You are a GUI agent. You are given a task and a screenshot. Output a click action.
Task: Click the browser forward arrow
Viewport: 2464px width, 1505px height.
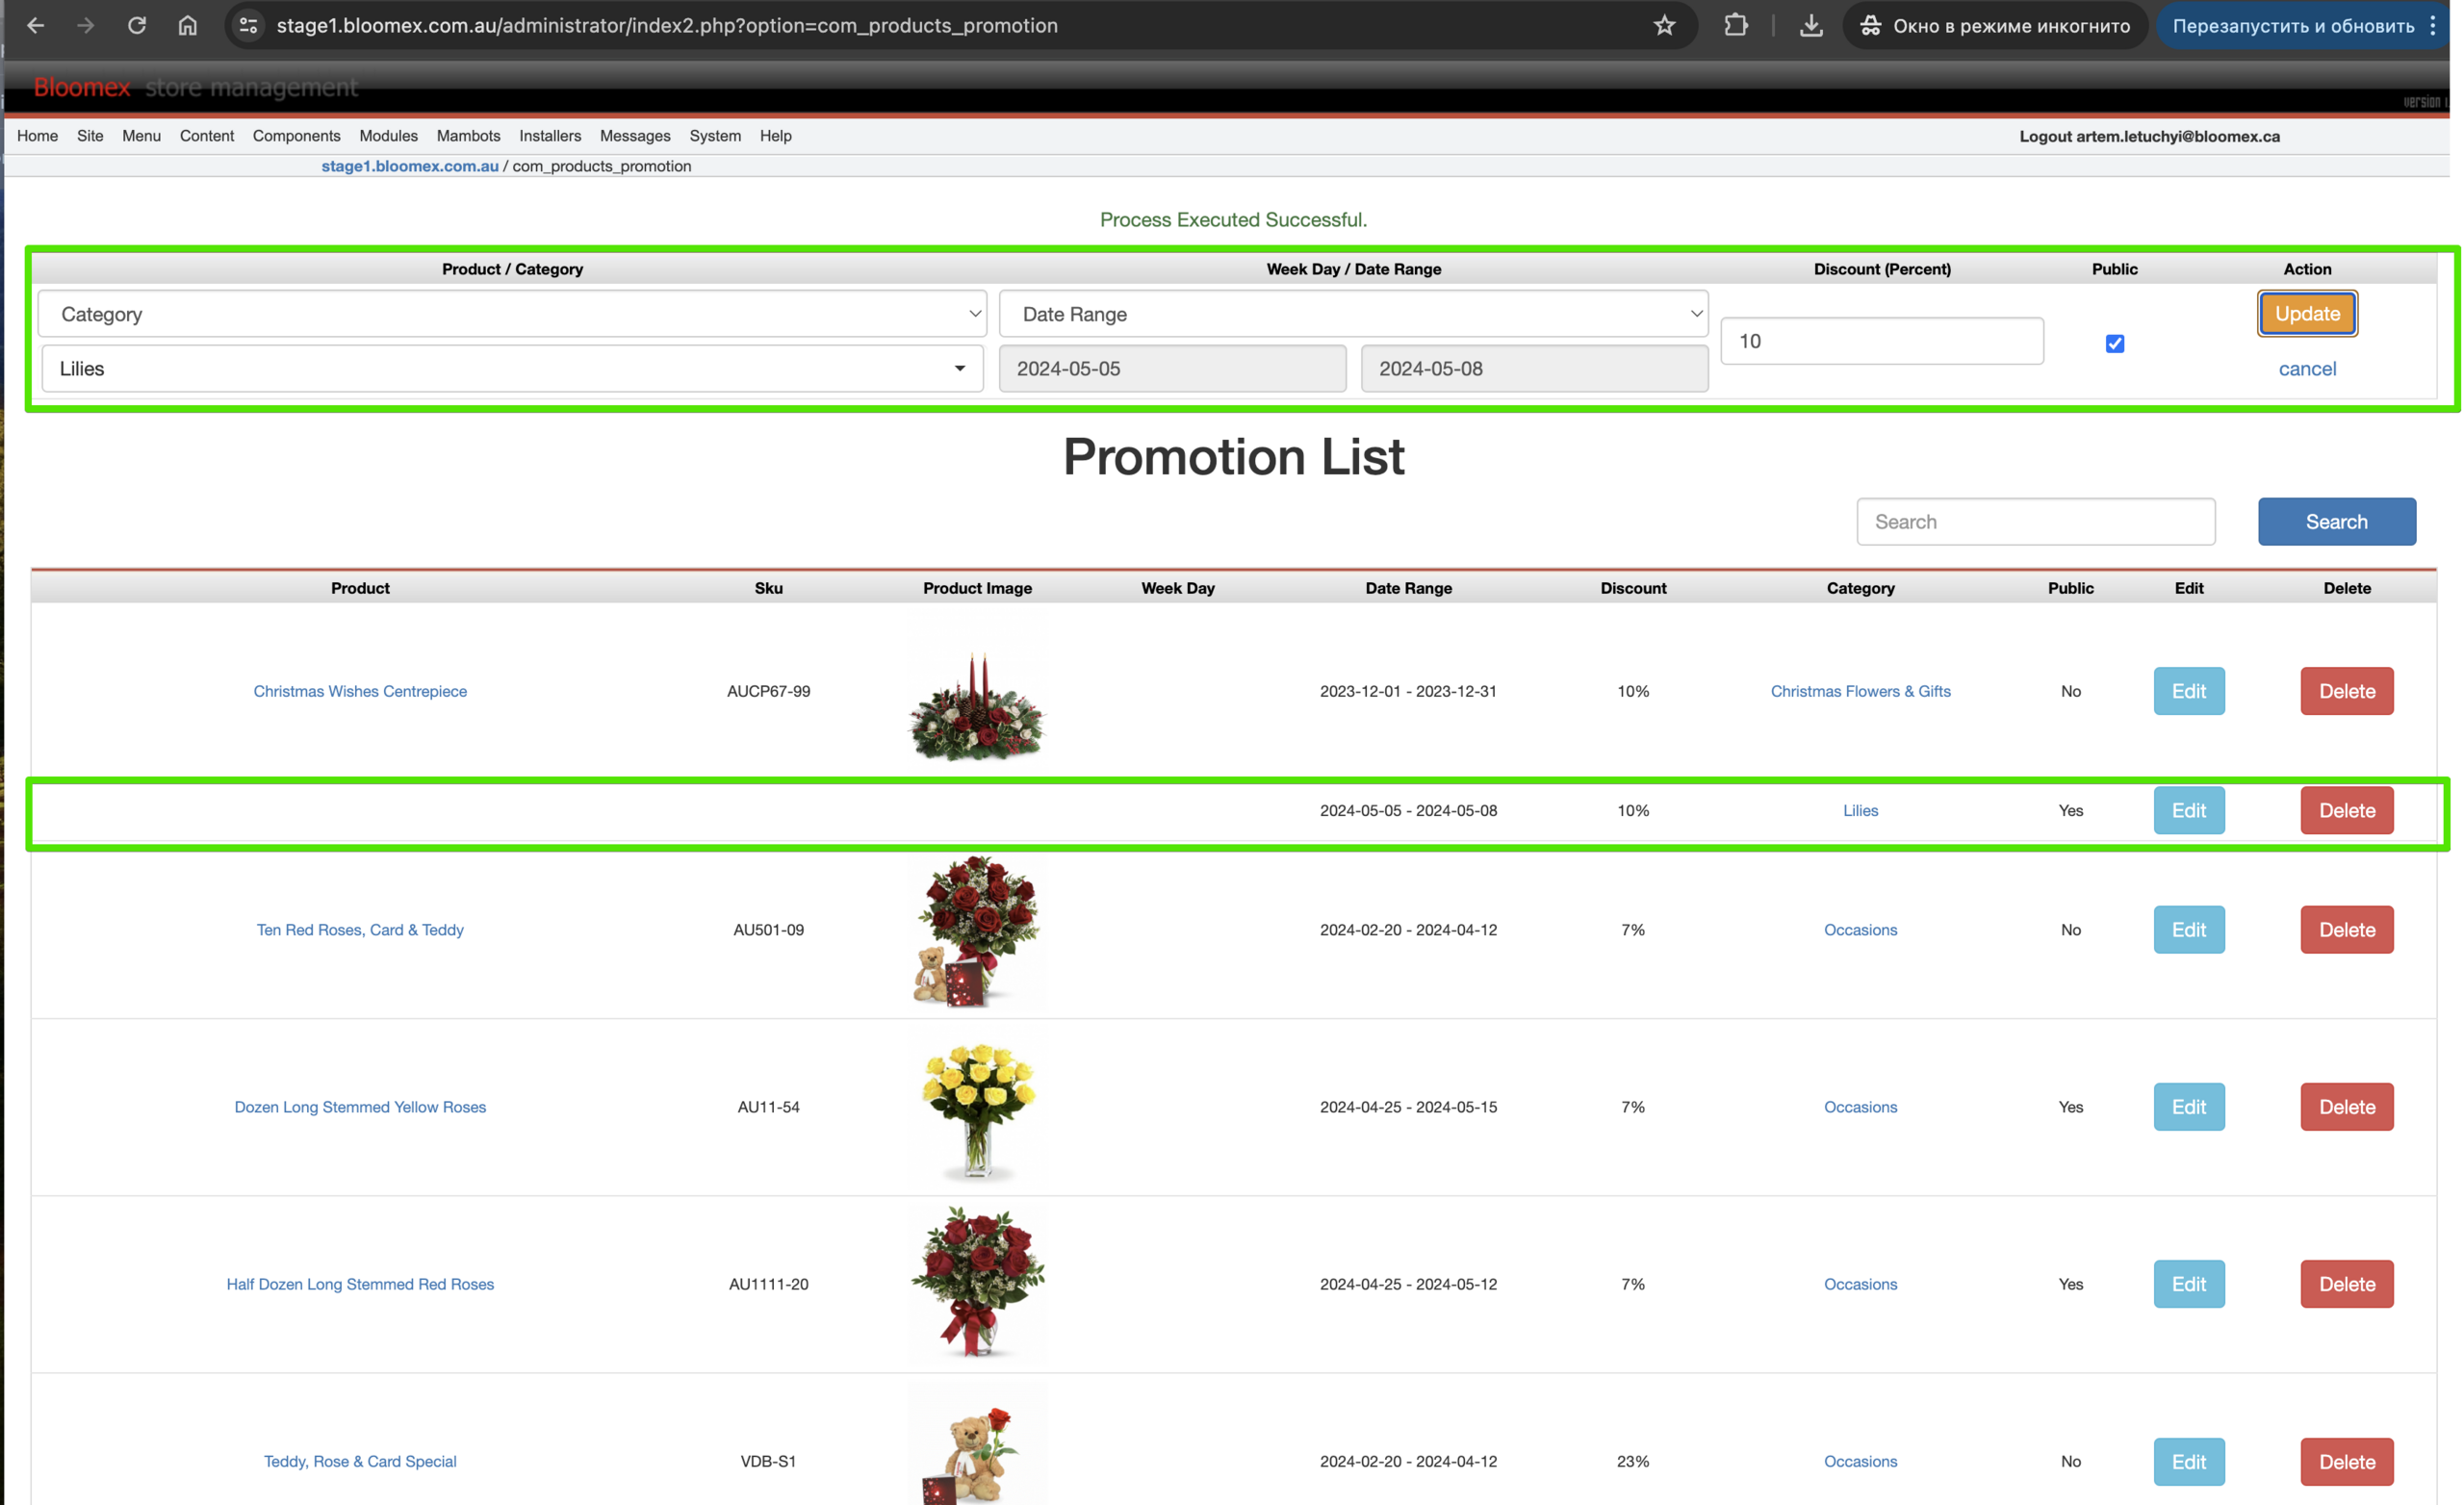(86, 26)
